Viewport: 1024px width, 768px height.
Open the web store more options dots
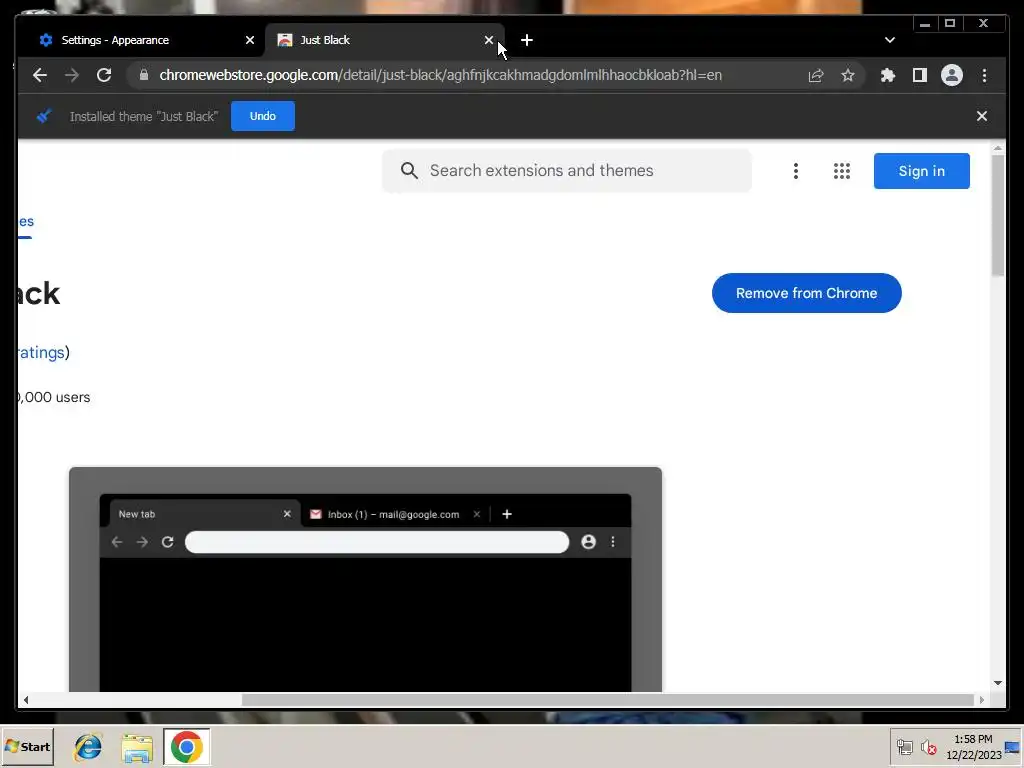pyautogui.click(x=795, y=171)
